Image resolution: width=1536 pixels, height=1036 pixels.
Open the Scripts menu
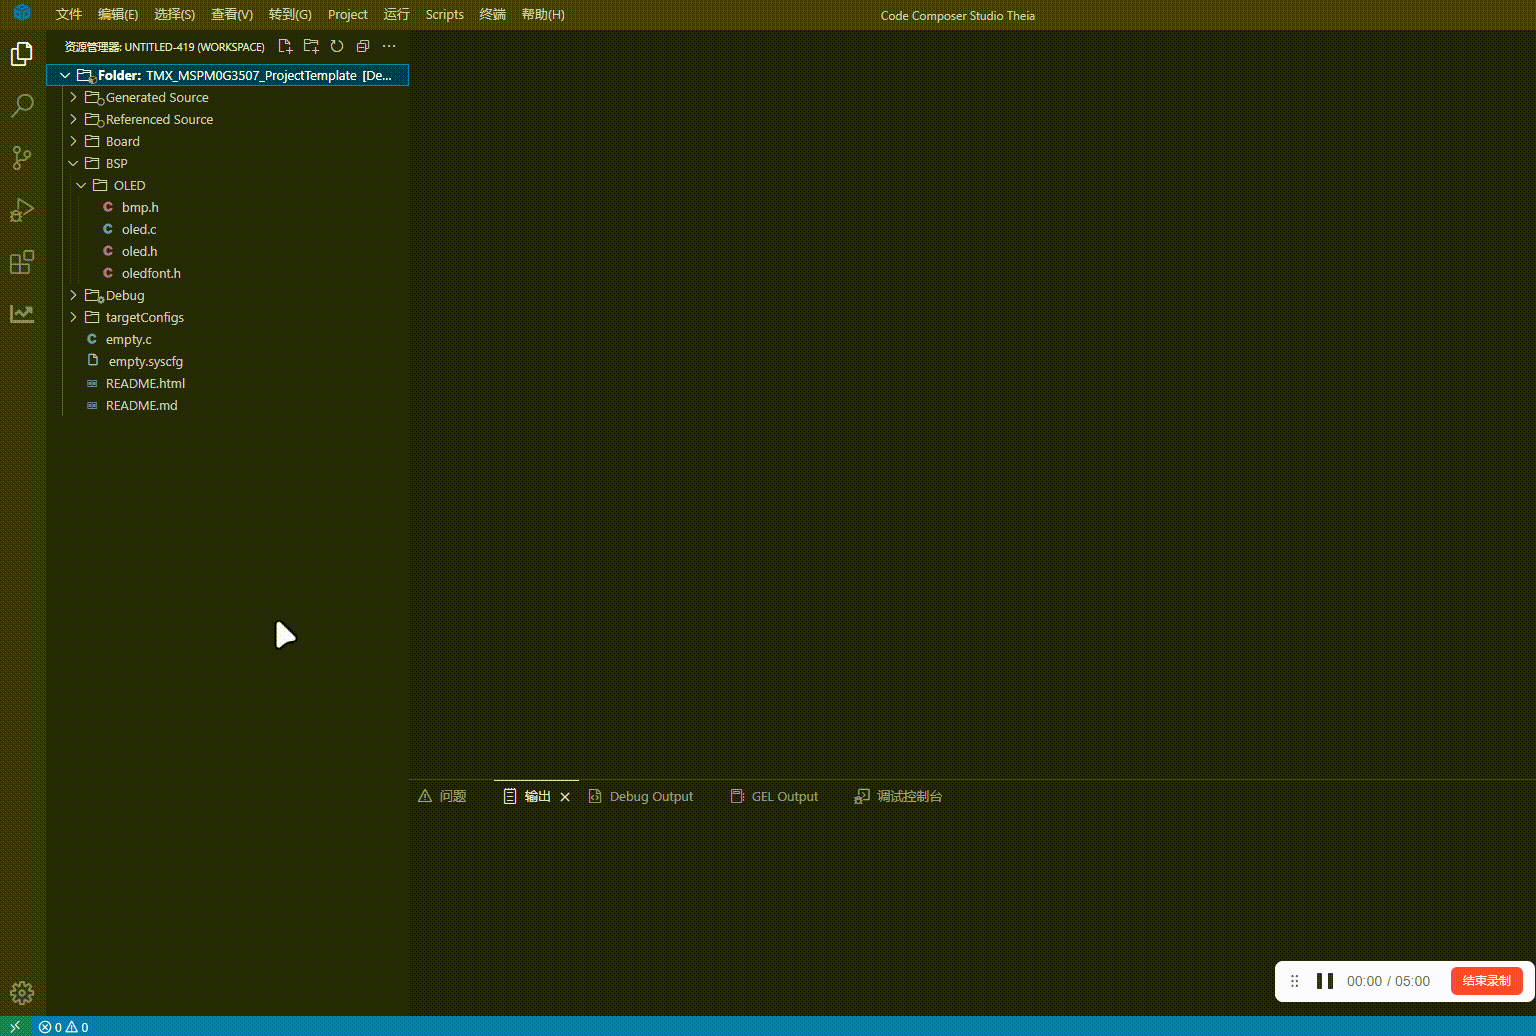click(x=445, y=14)
